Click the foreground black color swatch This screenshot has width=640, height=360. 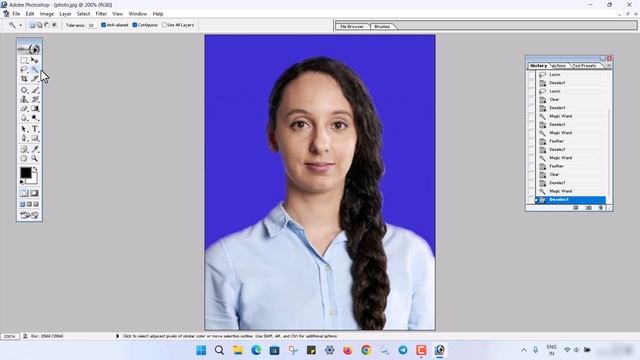coord(25,173)
